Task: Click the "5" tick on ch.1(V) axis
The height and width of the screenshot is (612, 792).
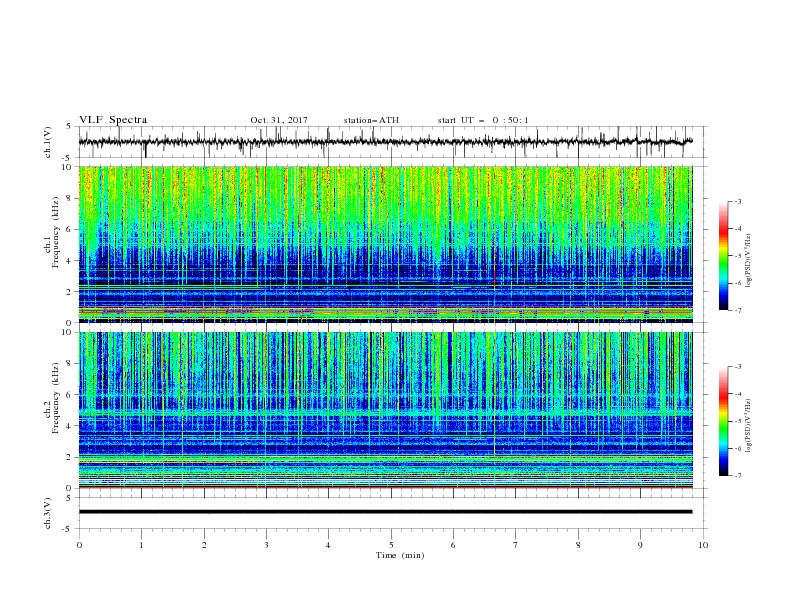Action: point(69,127)
